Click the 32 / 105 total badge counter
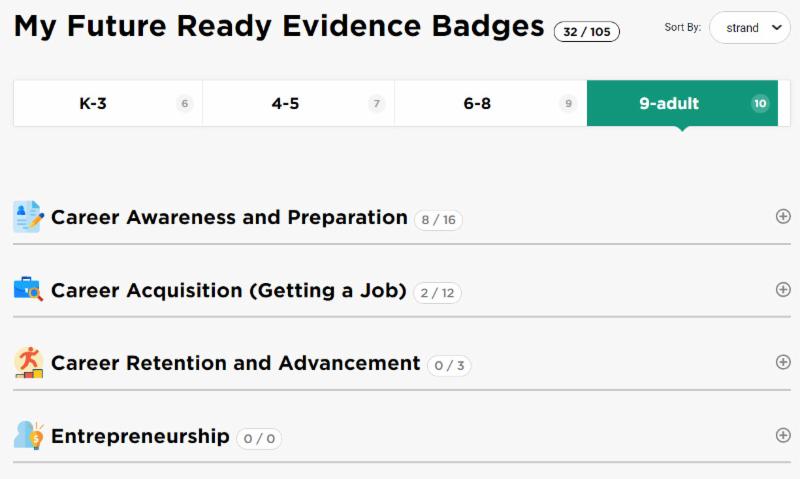Screen dimensions: 800x479 tap(586, 32)
